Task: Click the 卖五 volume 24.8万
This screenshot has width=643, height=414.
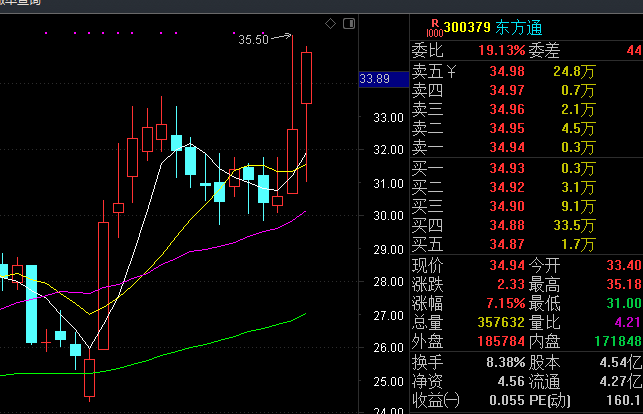Action: [574, 72]
